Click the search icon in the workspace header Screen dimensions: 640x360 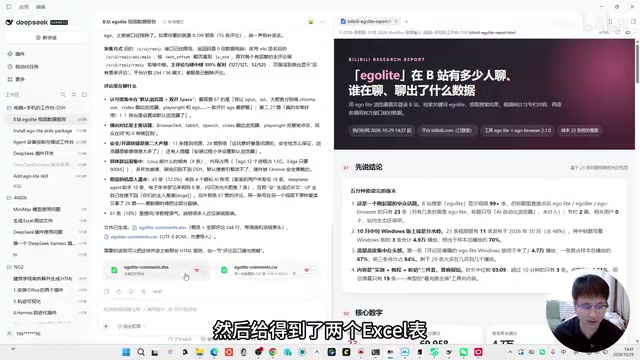(63, 95)
